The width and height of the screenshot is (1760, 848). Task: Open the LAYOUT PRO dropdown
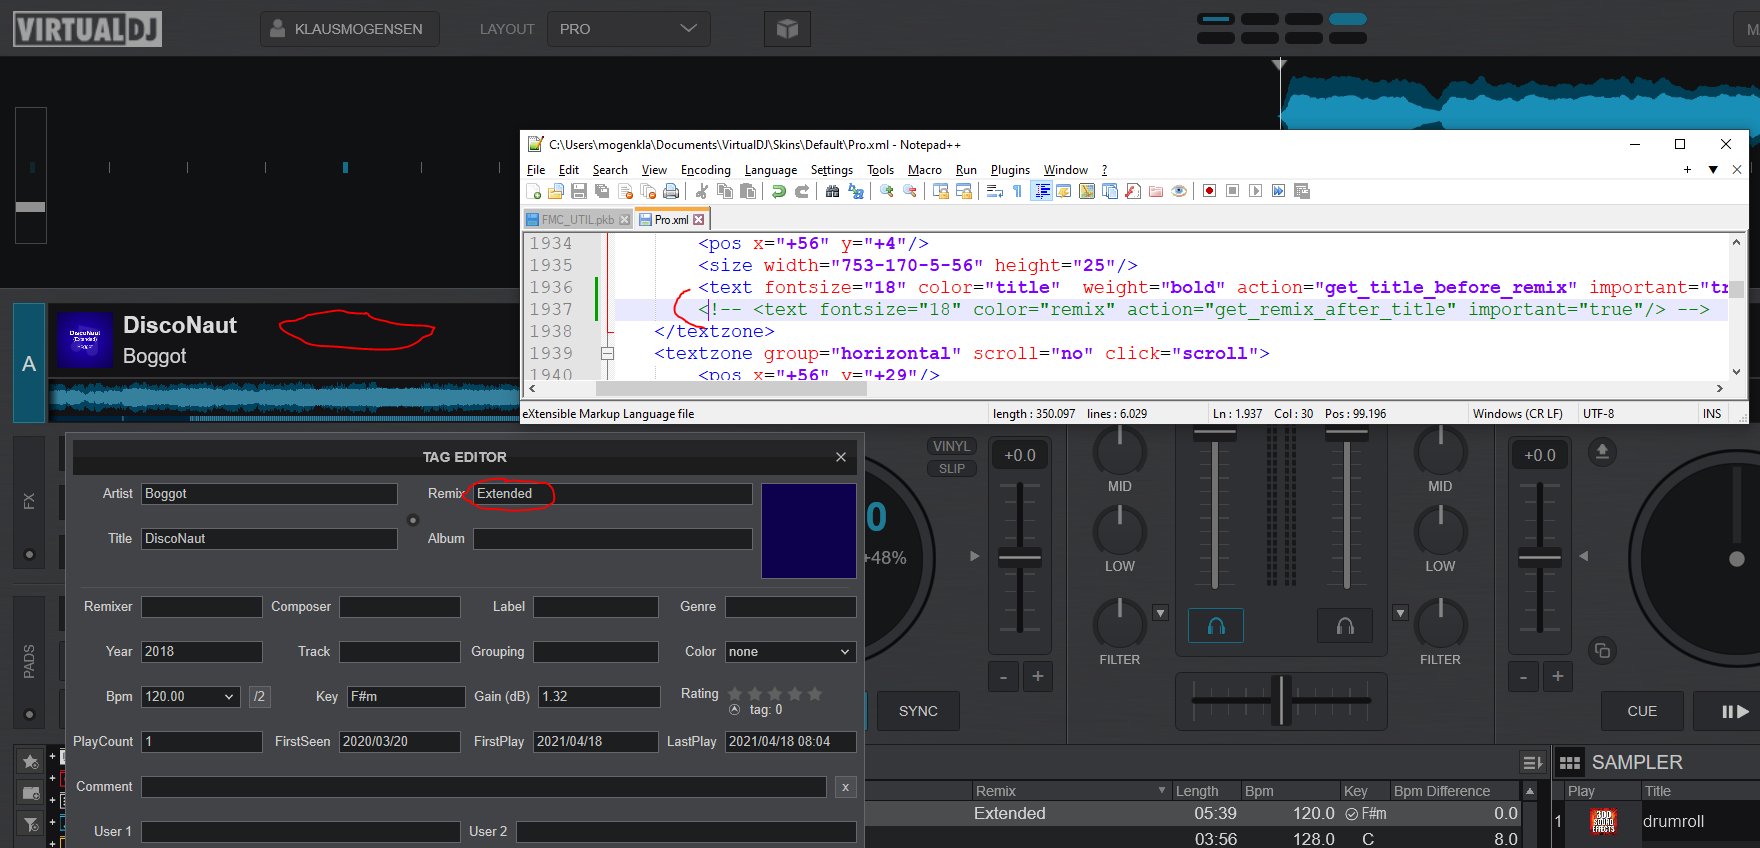click(628, 29)
